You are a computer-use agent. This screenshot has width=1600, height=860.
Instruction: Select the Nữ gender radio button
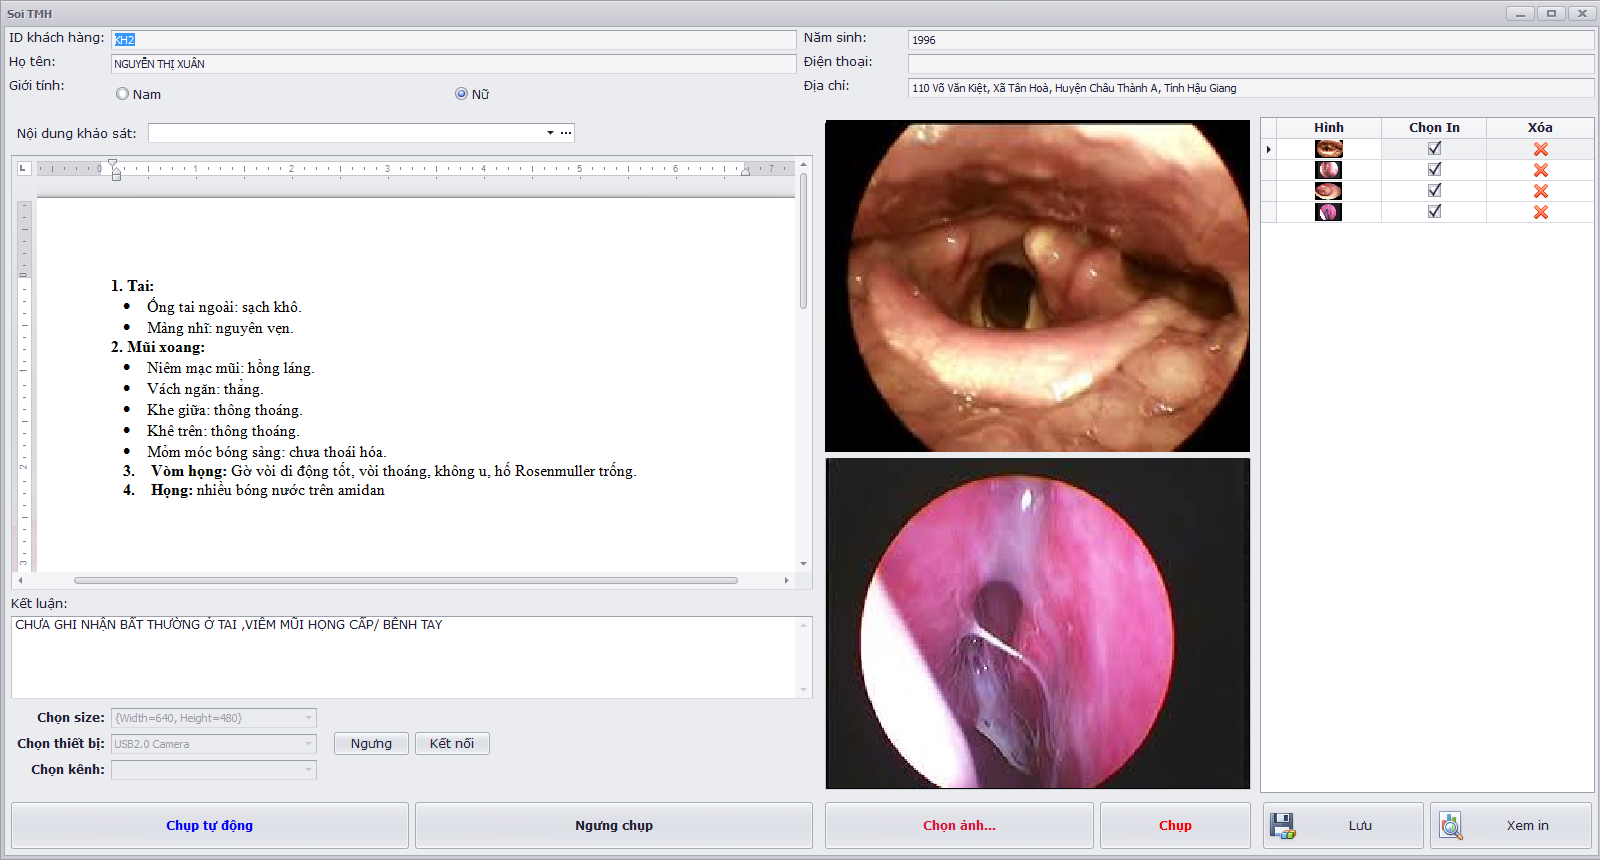pos(461,94)
